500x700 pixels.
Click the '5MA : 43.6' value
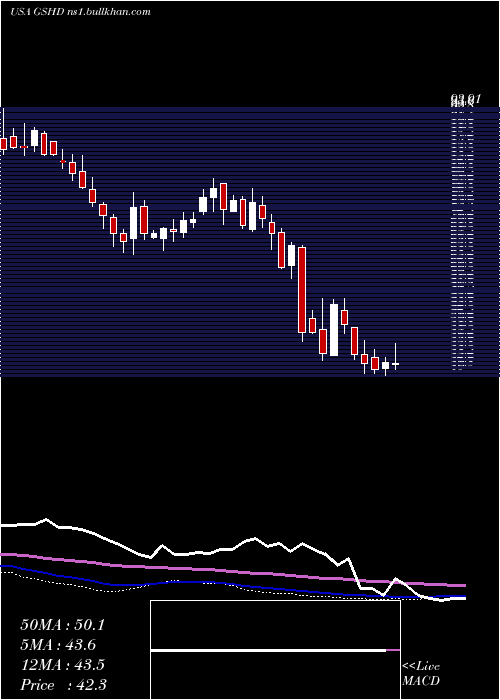pyautogui.click(x=58, y=645)
